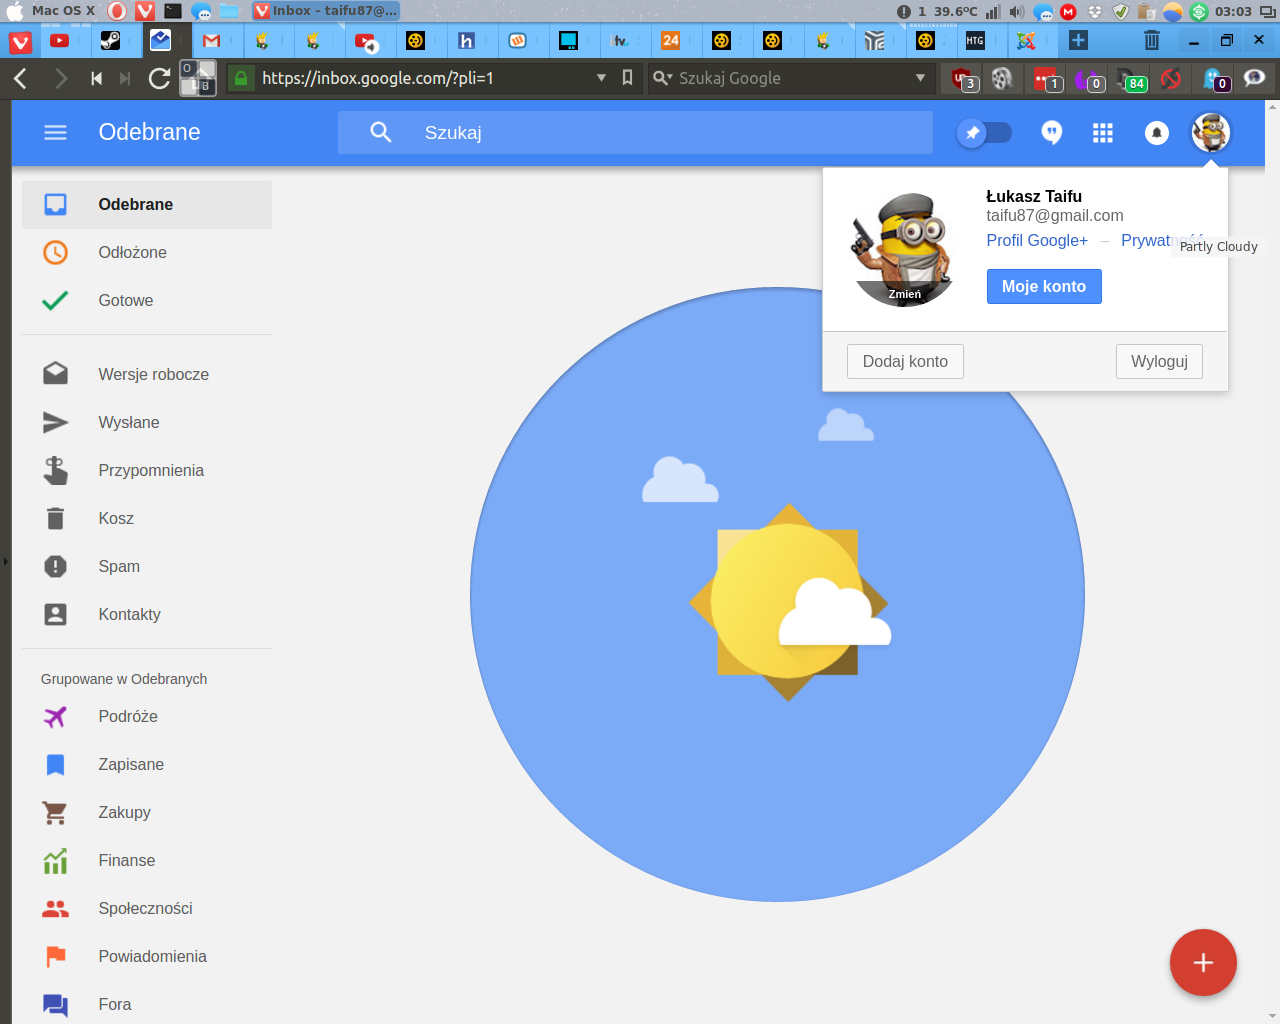Click the Powiadomienia flag icon
The image size is (1280, 1024).
click(x=56, y=956)
